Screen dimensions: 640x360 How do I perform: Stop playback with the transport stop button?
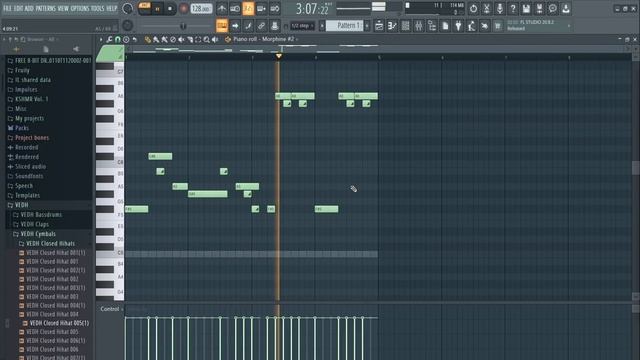(170, 9)
